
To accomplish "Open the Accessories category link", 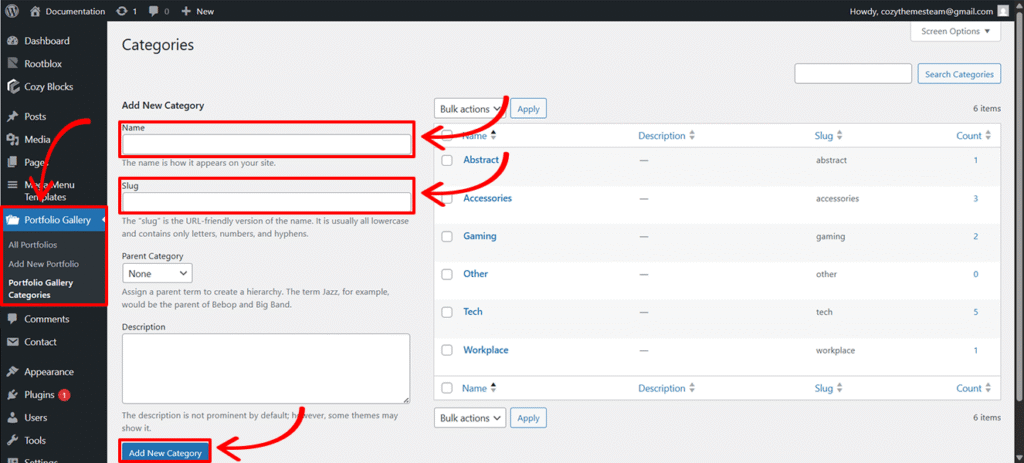I will click(x=487, y=198).
